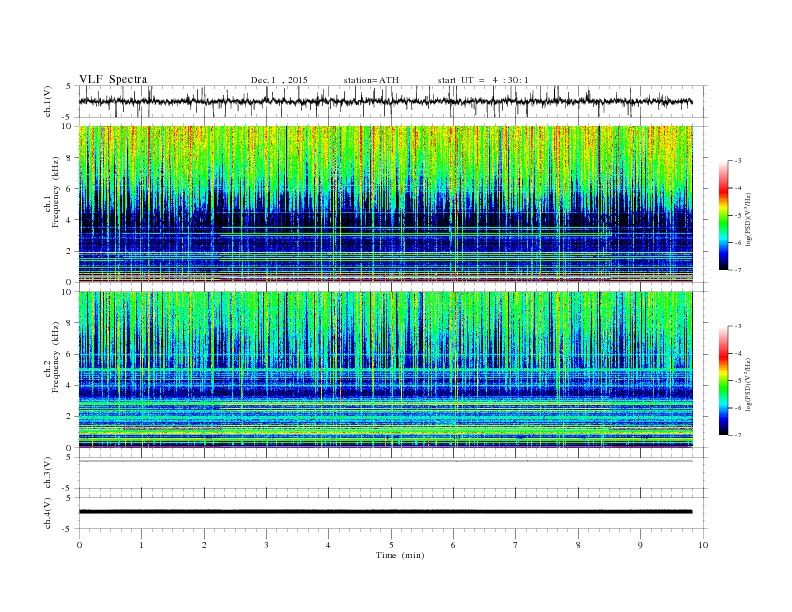Click the upper PSD color scale bar
The height and width of the screenshot is (612, 792).
[723, 216]
